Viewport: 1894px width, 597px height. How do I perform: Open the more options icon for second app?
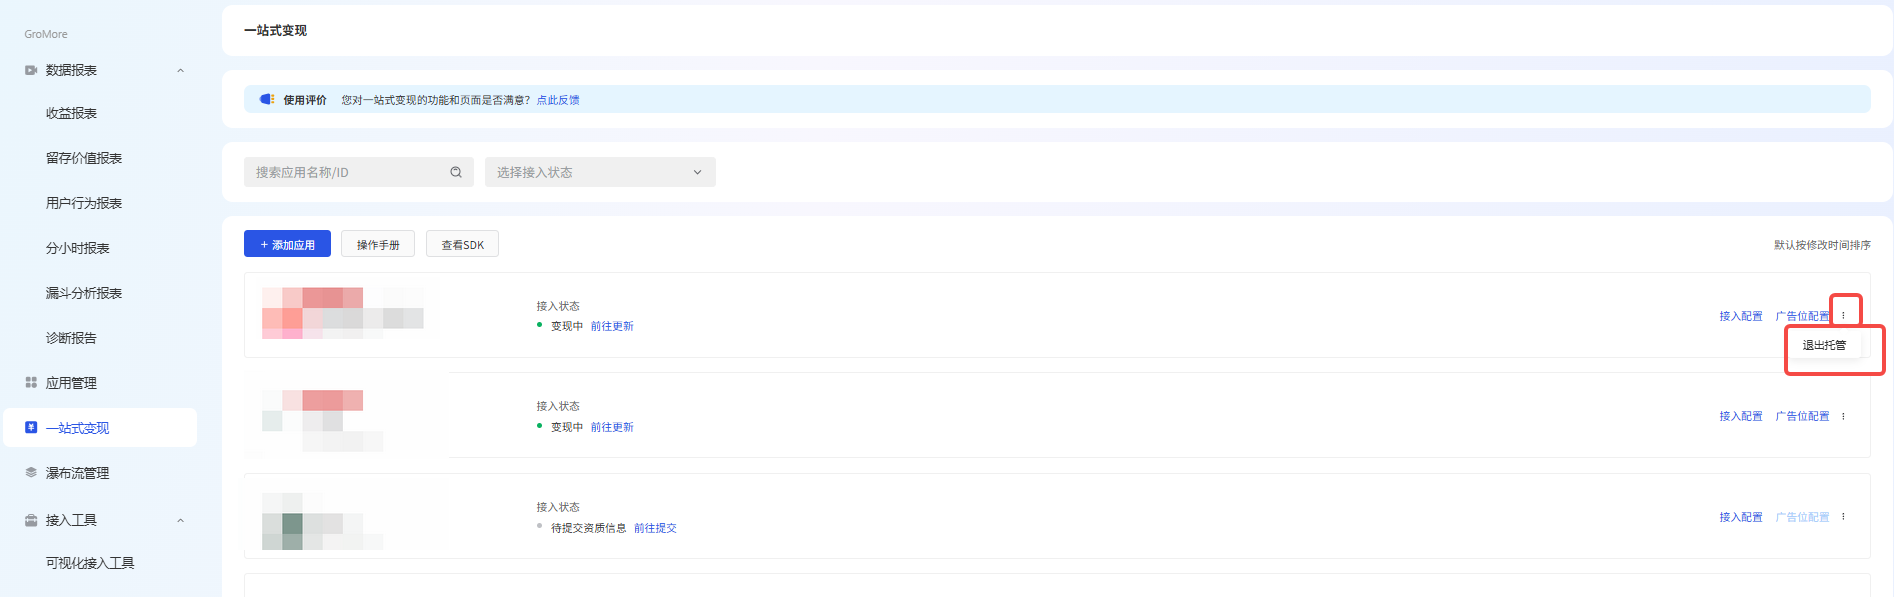1843,416
